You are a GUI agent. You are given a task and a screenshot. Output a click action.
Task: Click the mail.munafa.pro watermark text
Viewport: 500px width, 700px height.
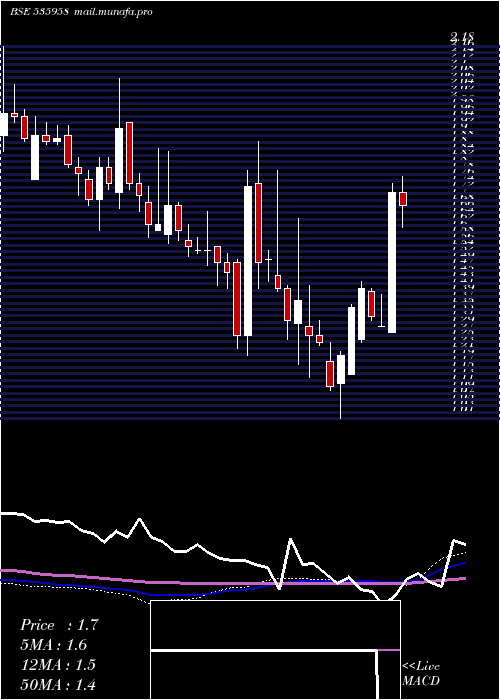click(x=112, y=12)
